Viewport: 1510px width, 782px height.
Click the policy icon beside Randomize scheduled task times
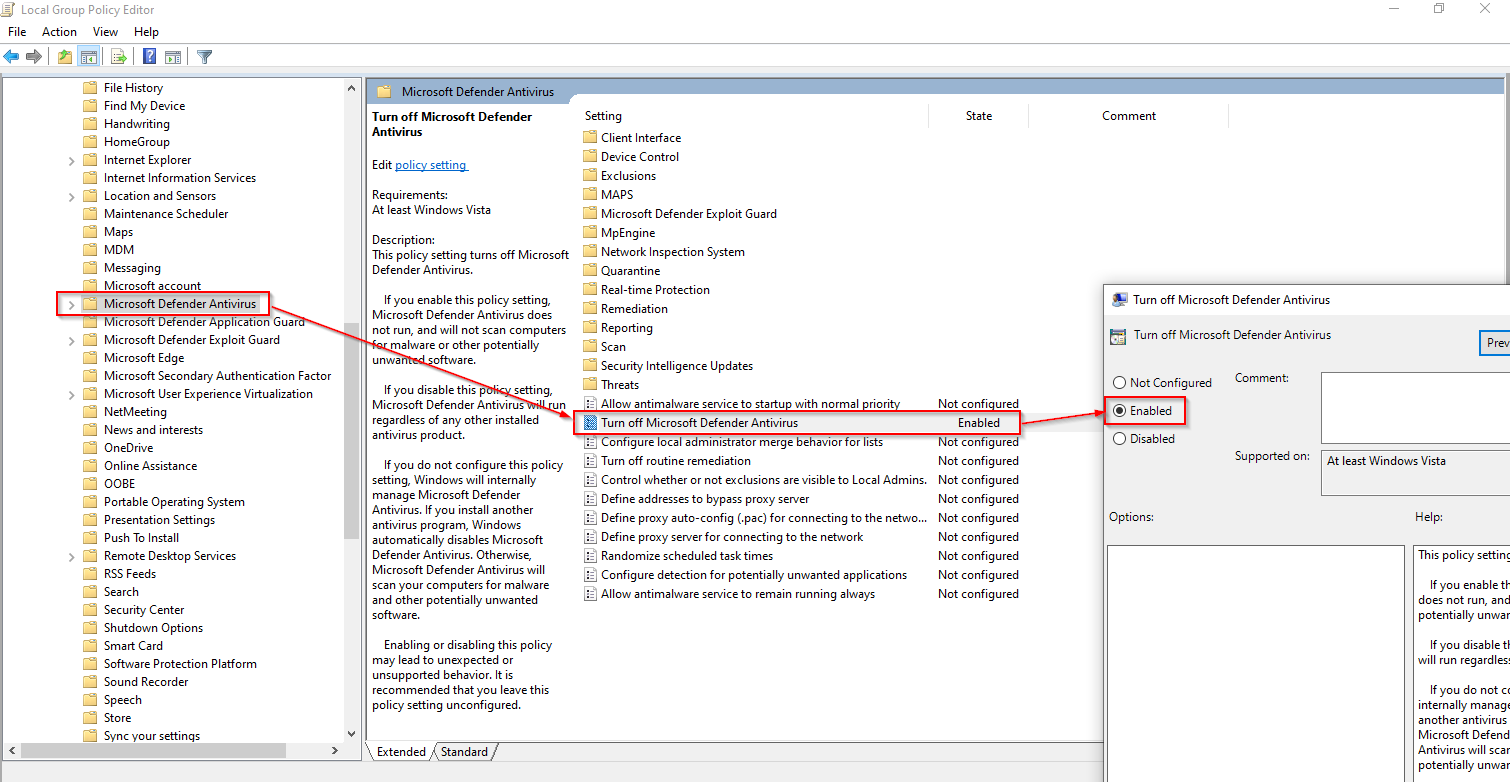pyautogui.click(x=590, y=556)
